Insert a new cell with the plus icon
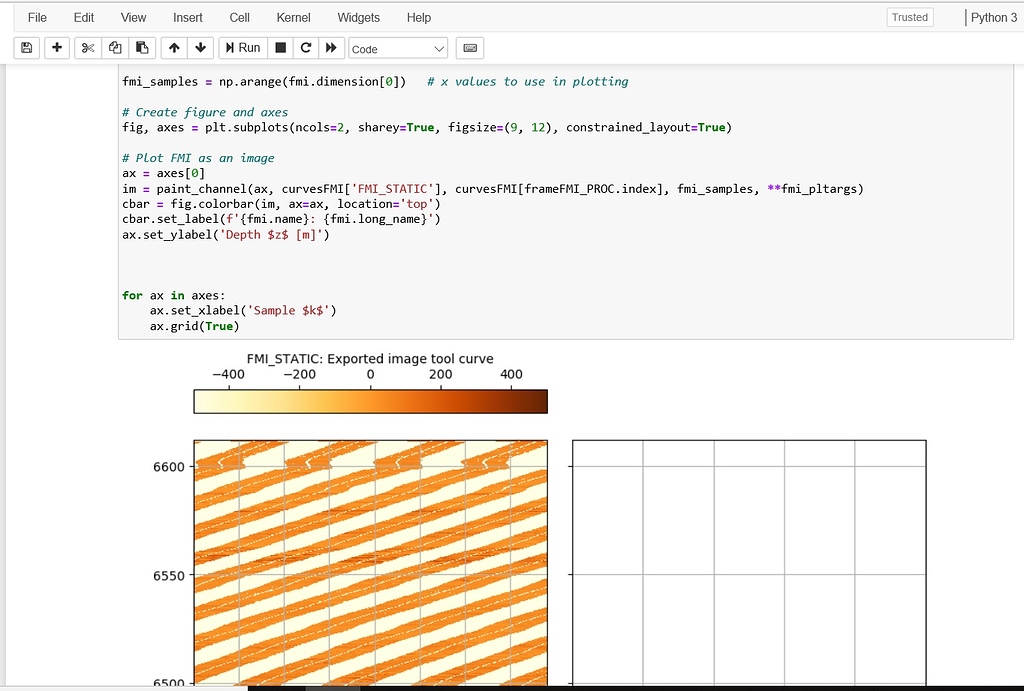Image resolution: width=1024 pixels, height=691 pixels. (x=55, y=47)
